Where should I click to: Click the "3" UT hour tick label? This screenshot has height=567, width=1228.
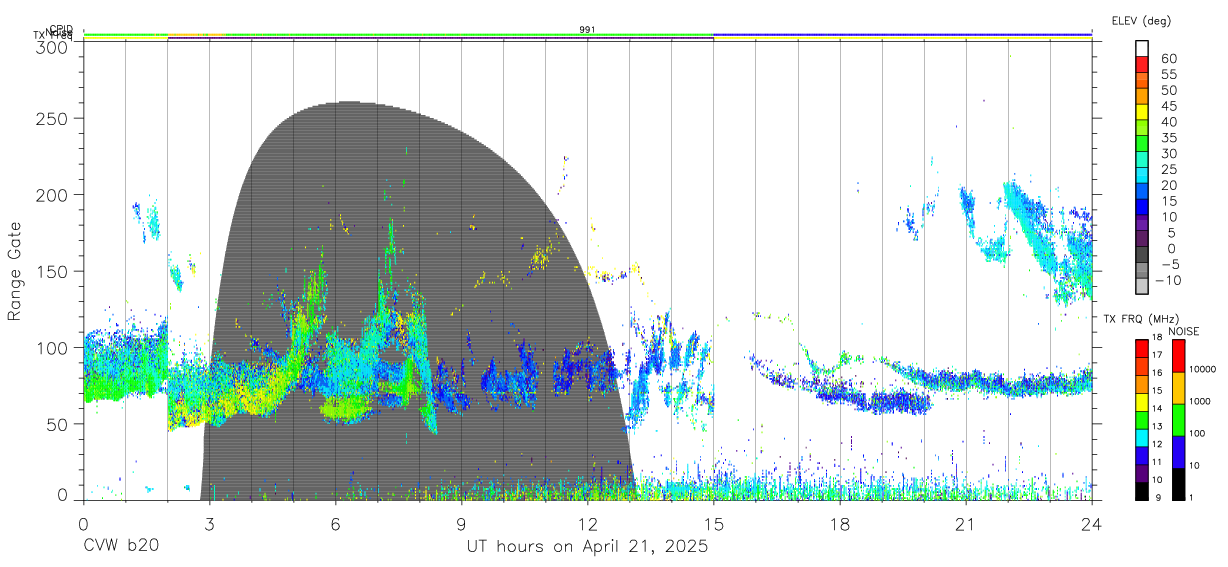tap(209, 524)
